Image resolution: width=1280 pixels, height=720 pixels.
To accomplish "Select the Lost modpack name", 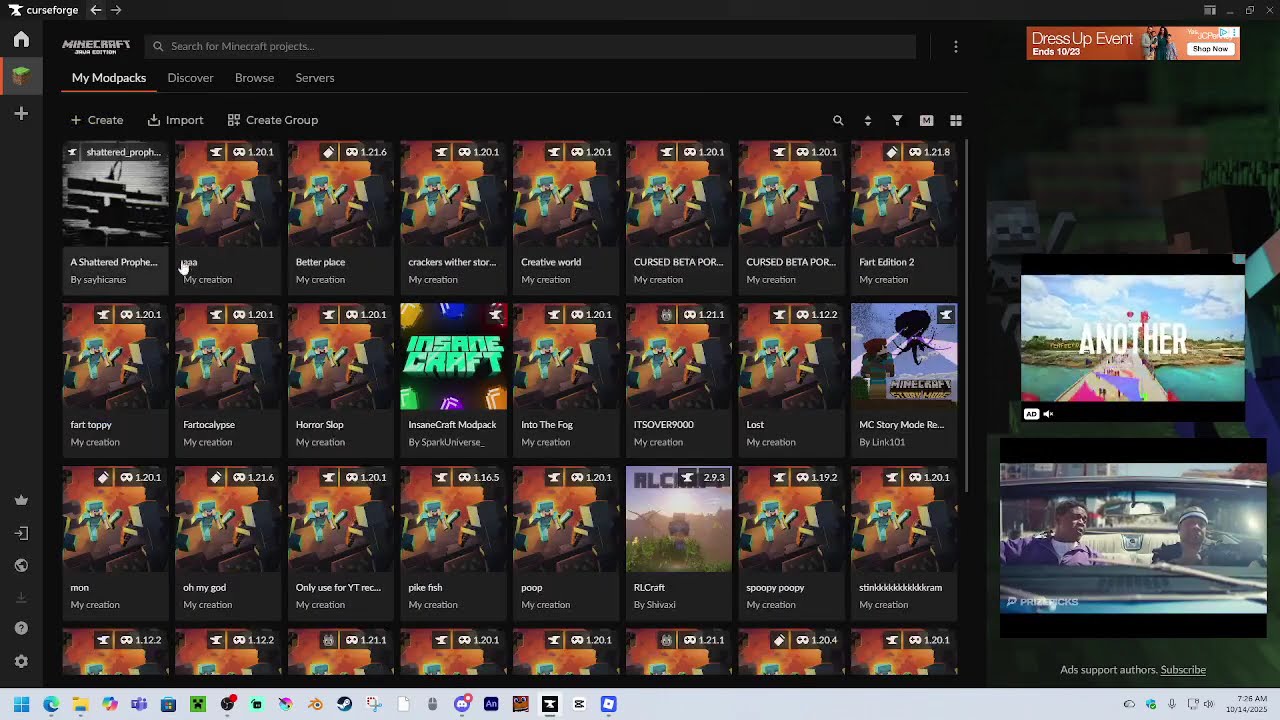I will pyautogui.click(x=755, y=425).
